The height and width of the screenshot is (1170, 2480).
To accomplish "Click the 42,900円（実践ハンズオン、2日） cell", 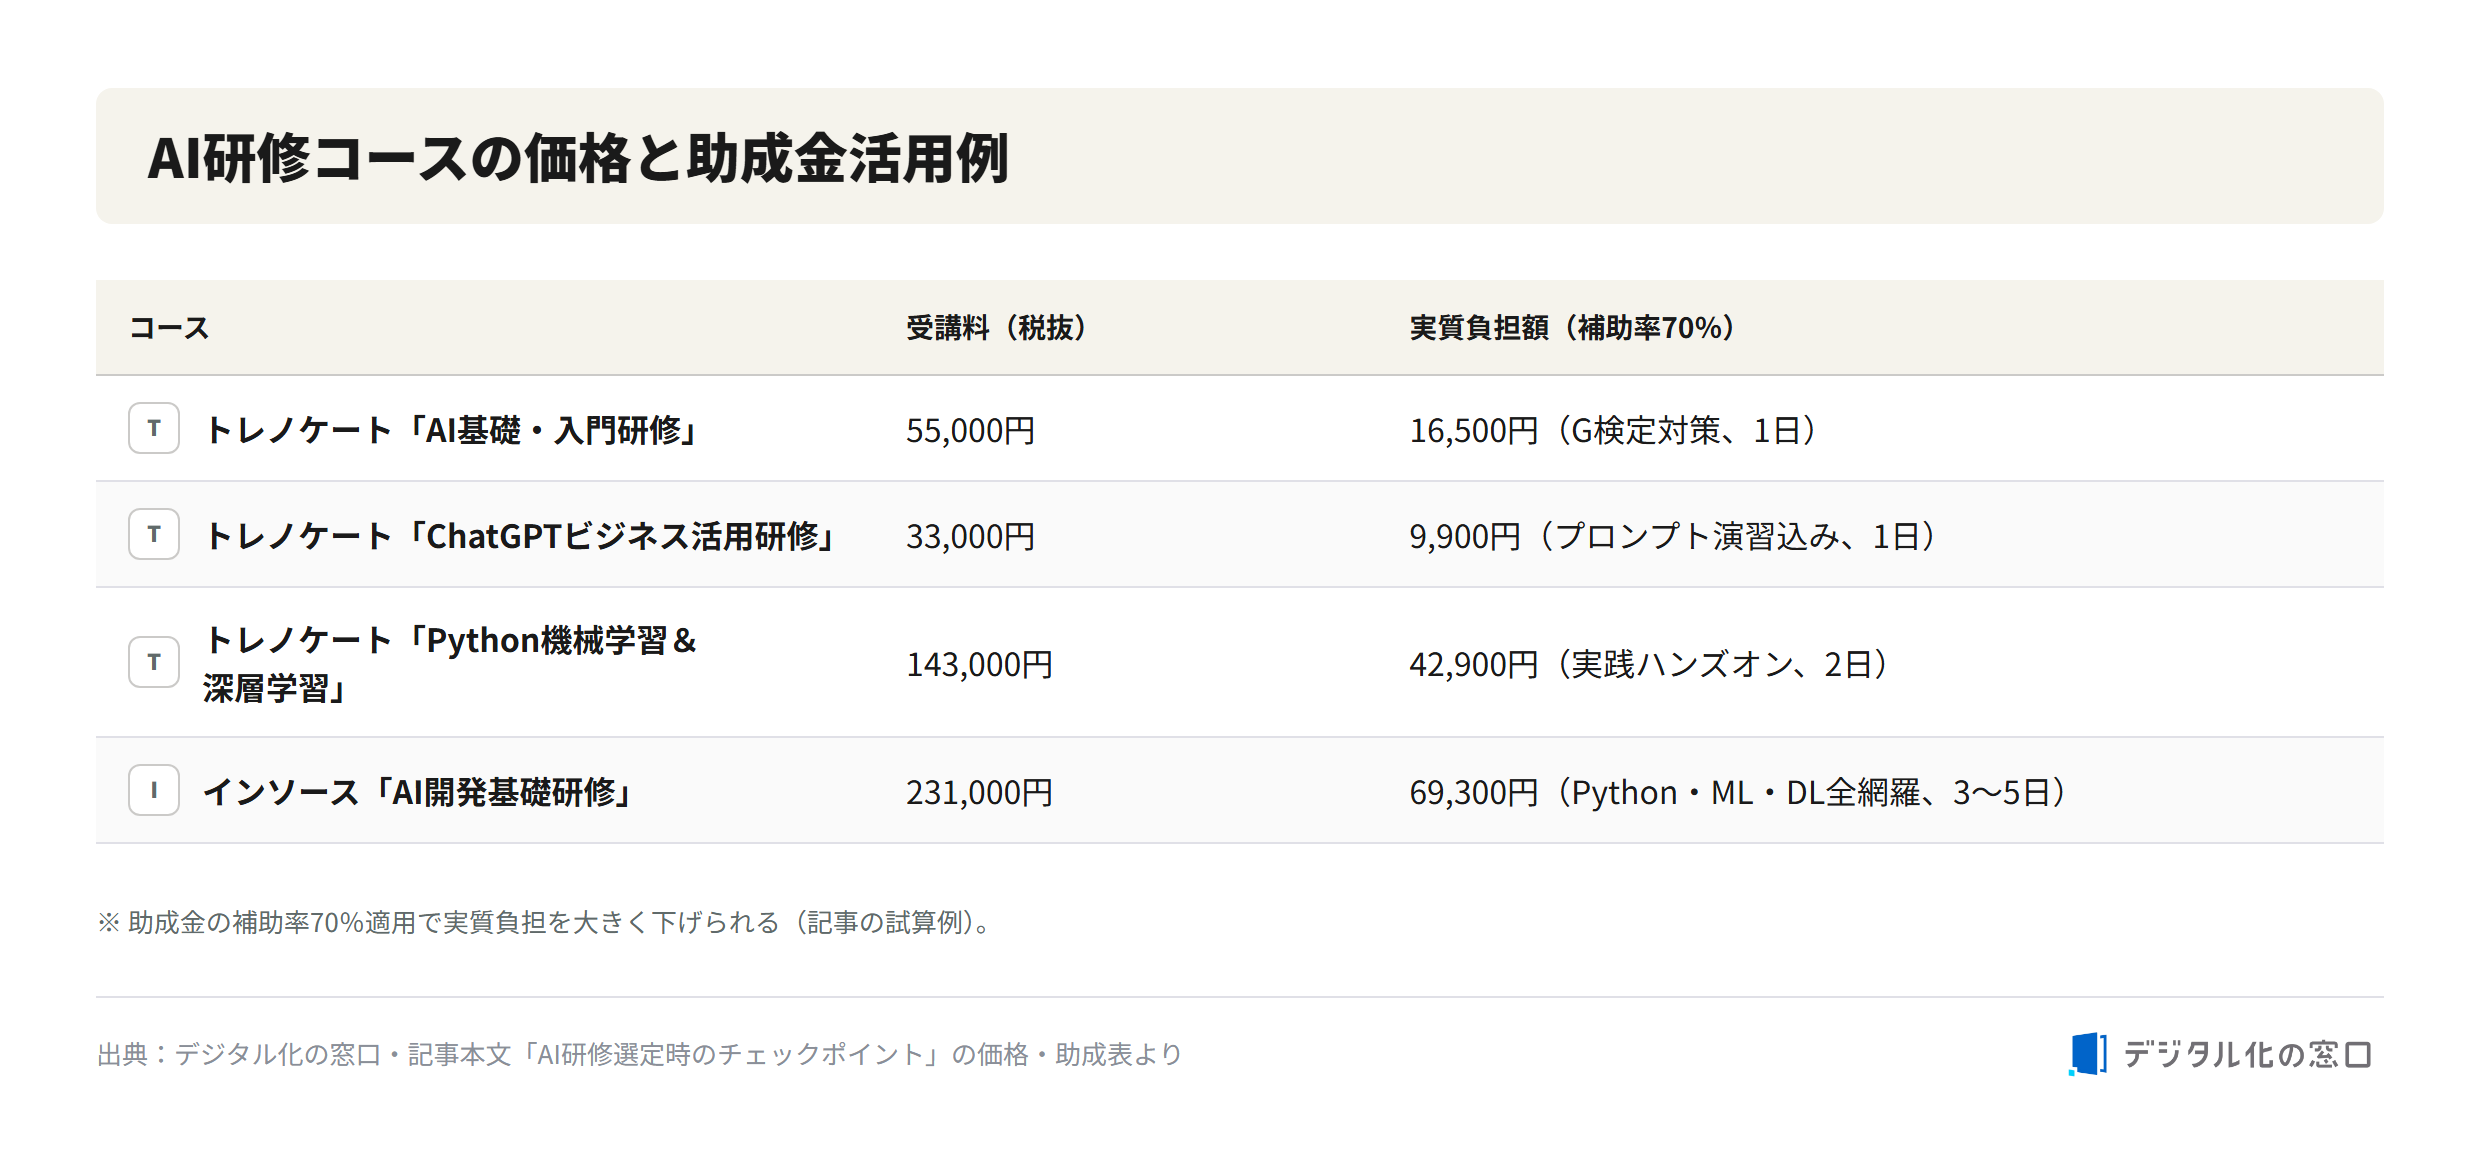I will pos(1649,664).
